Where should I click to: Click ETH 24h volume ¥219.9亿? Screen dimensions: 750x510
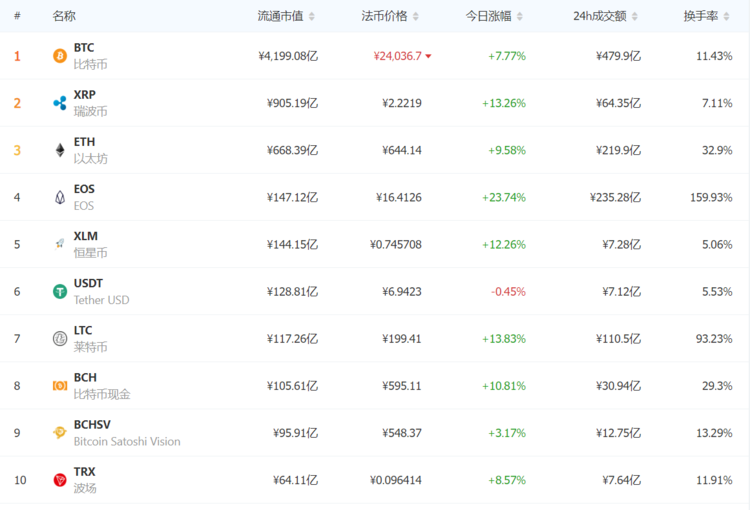[x=618, y=150]
